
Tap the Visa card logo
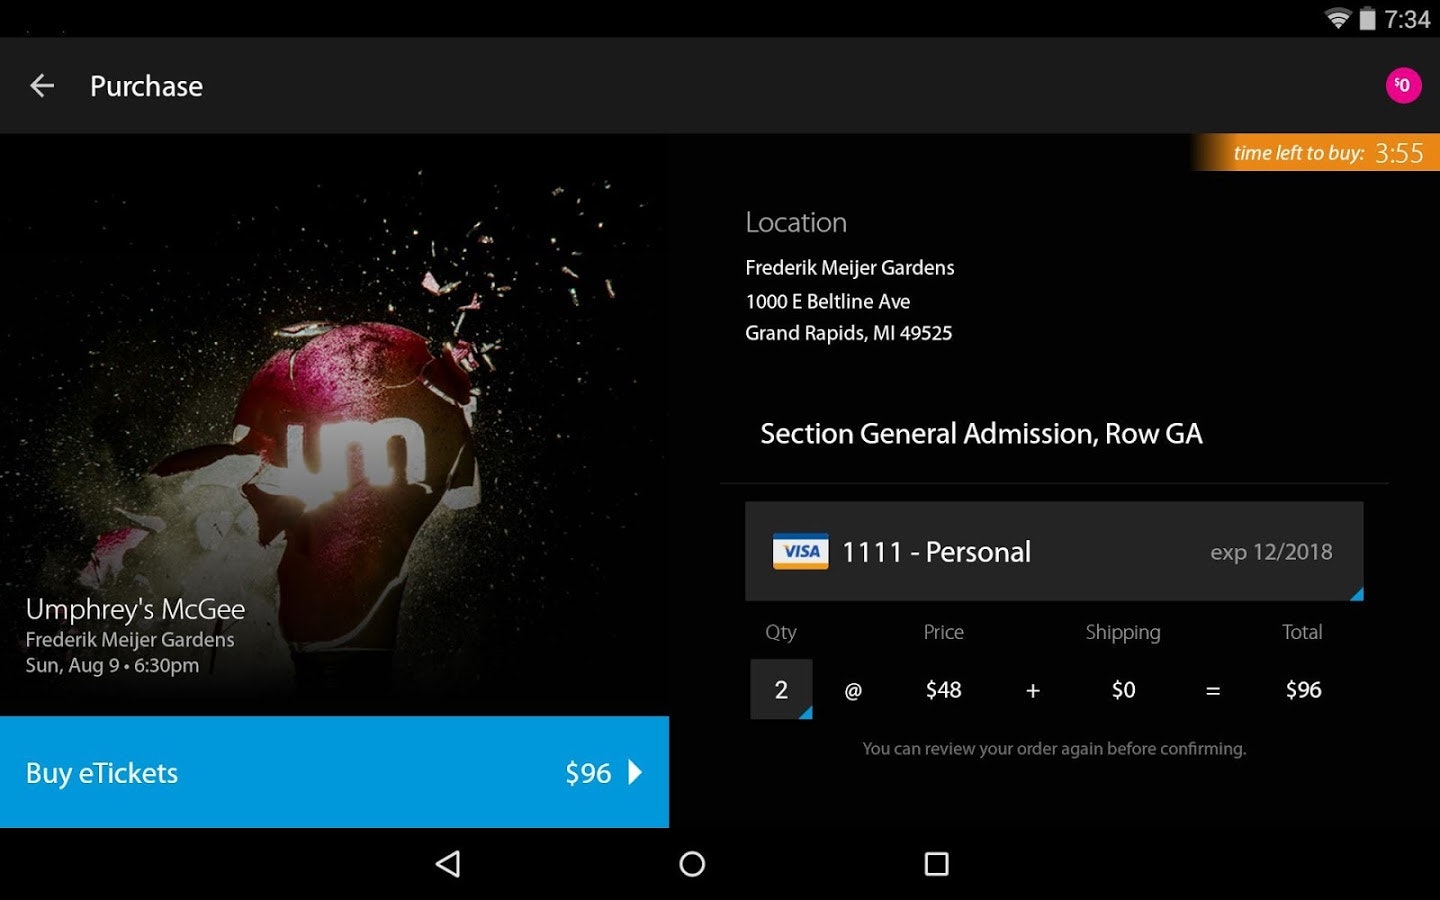800,551
